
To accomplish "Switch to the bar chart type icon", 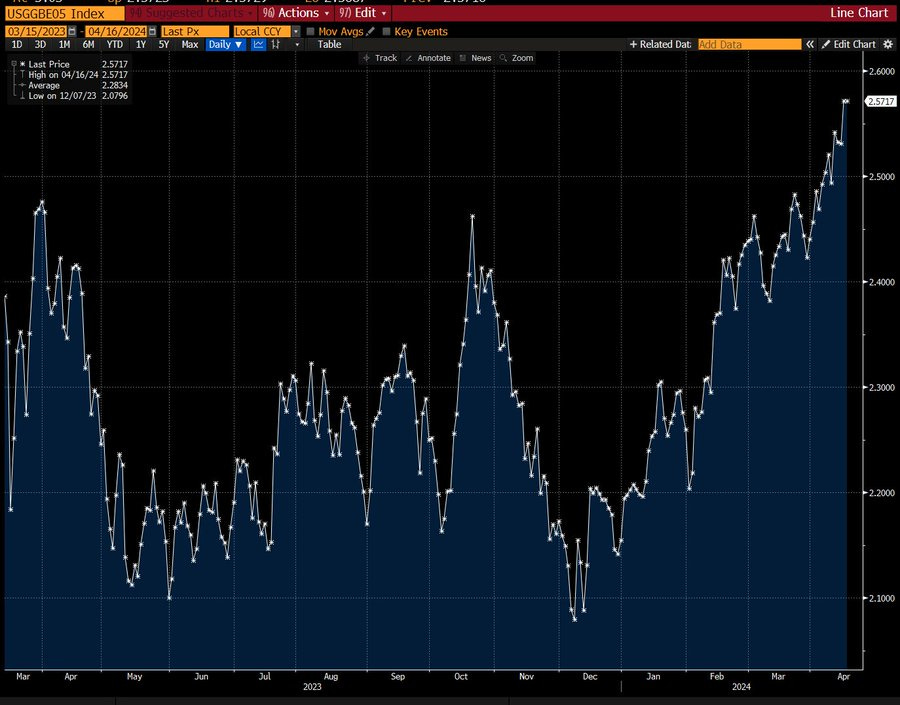I will [276, 44].
